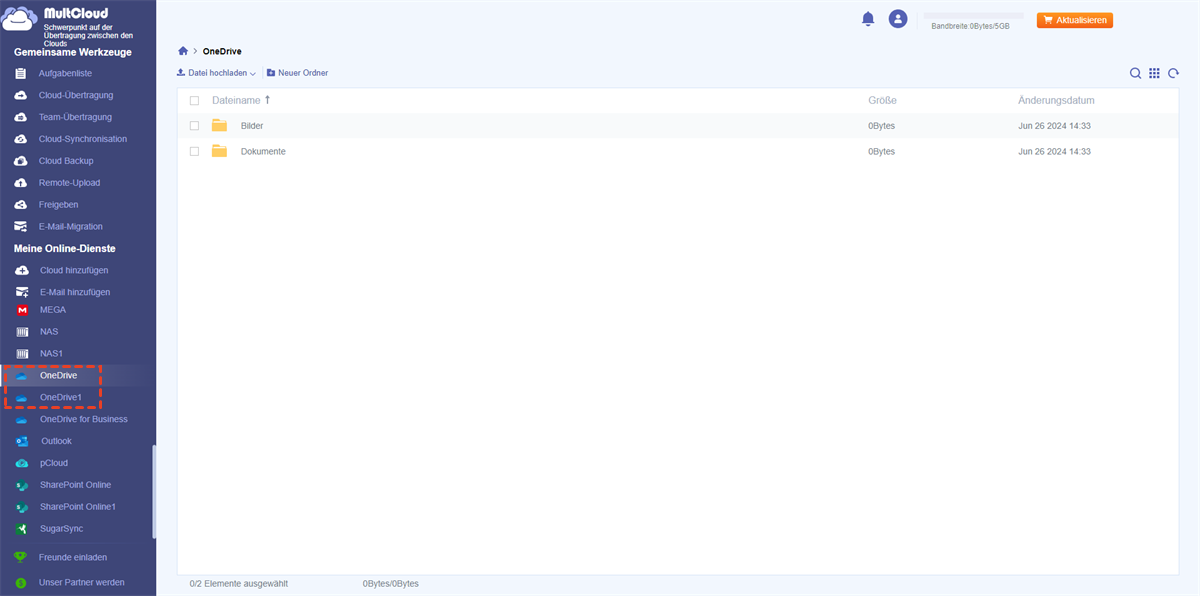
Task: Check the Dokumente folder checkbox
Action: pos(194,152)
